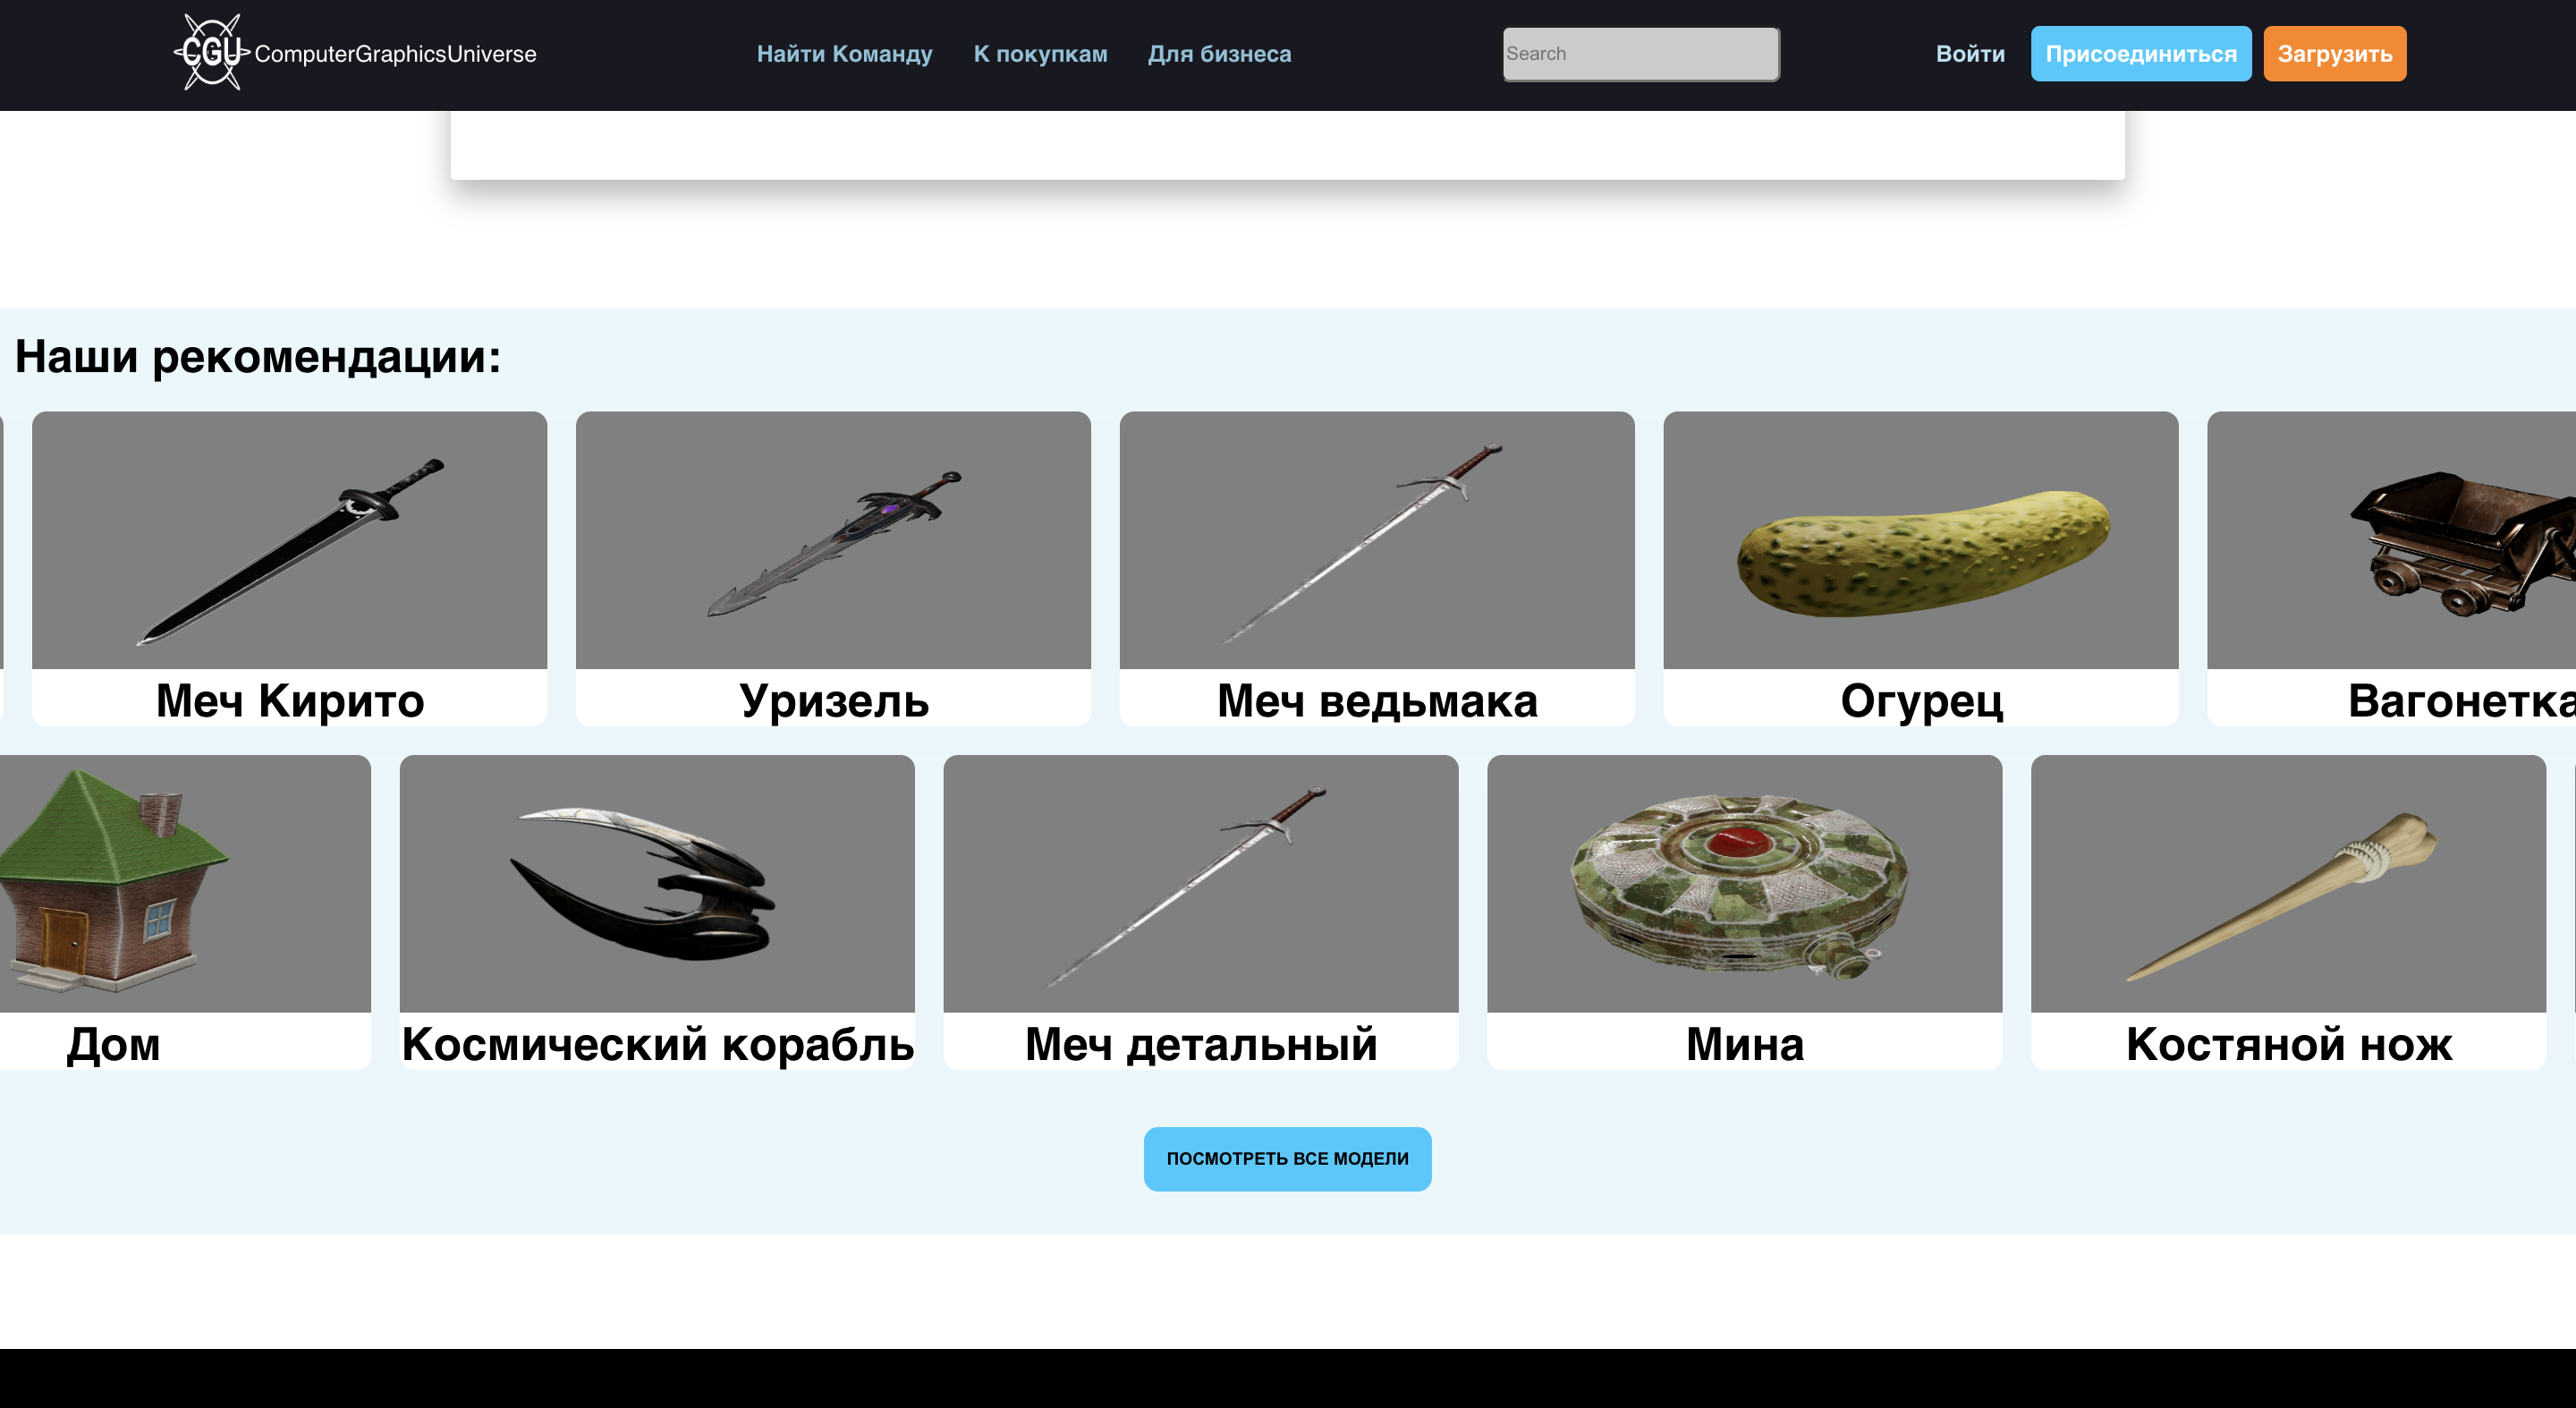This screenshot has height=1408, width=2576.
Task: Click the CGU logo icon
Action: [x=211, y=53]
